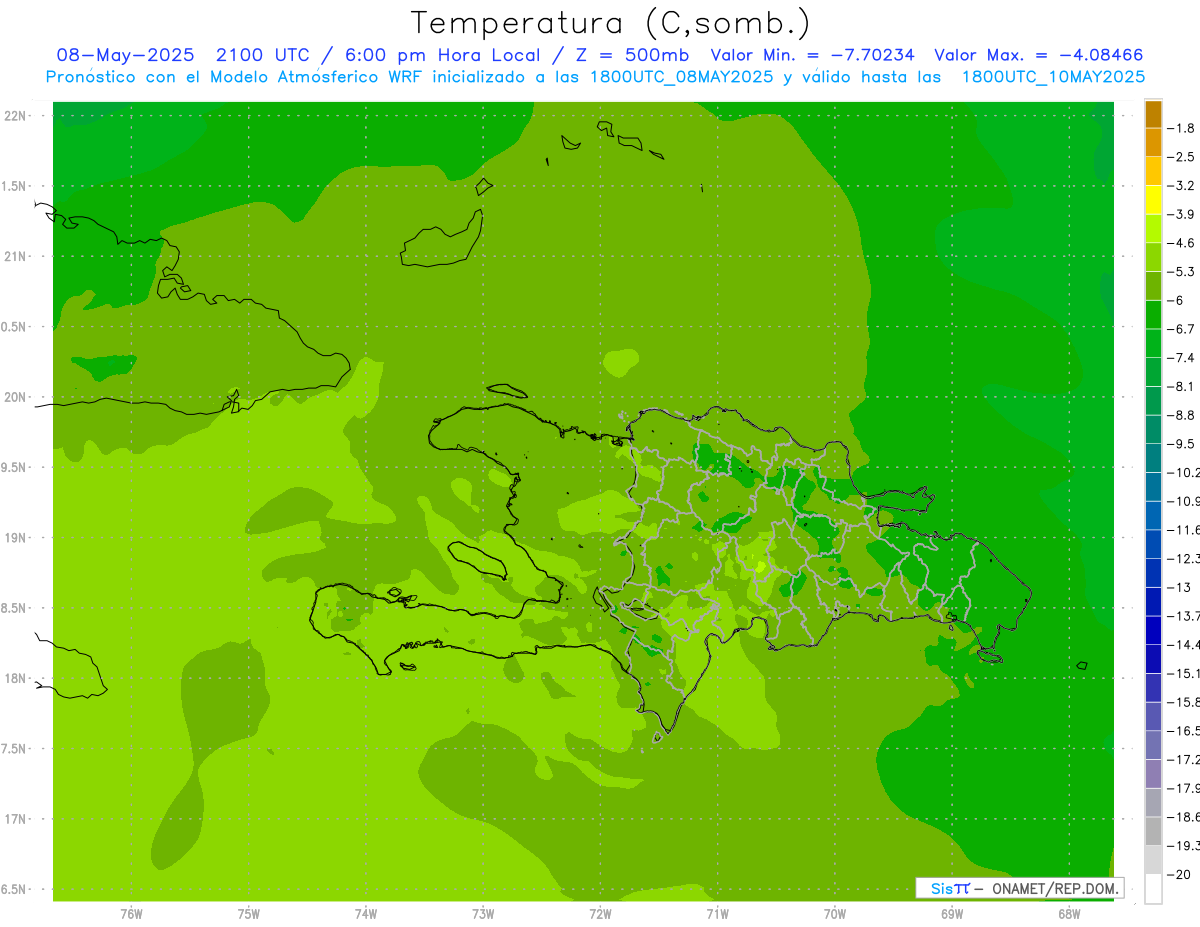
Task: Select the date "08-May-2025" in the header
Action: pyautogui.click(x=124, y=55)
